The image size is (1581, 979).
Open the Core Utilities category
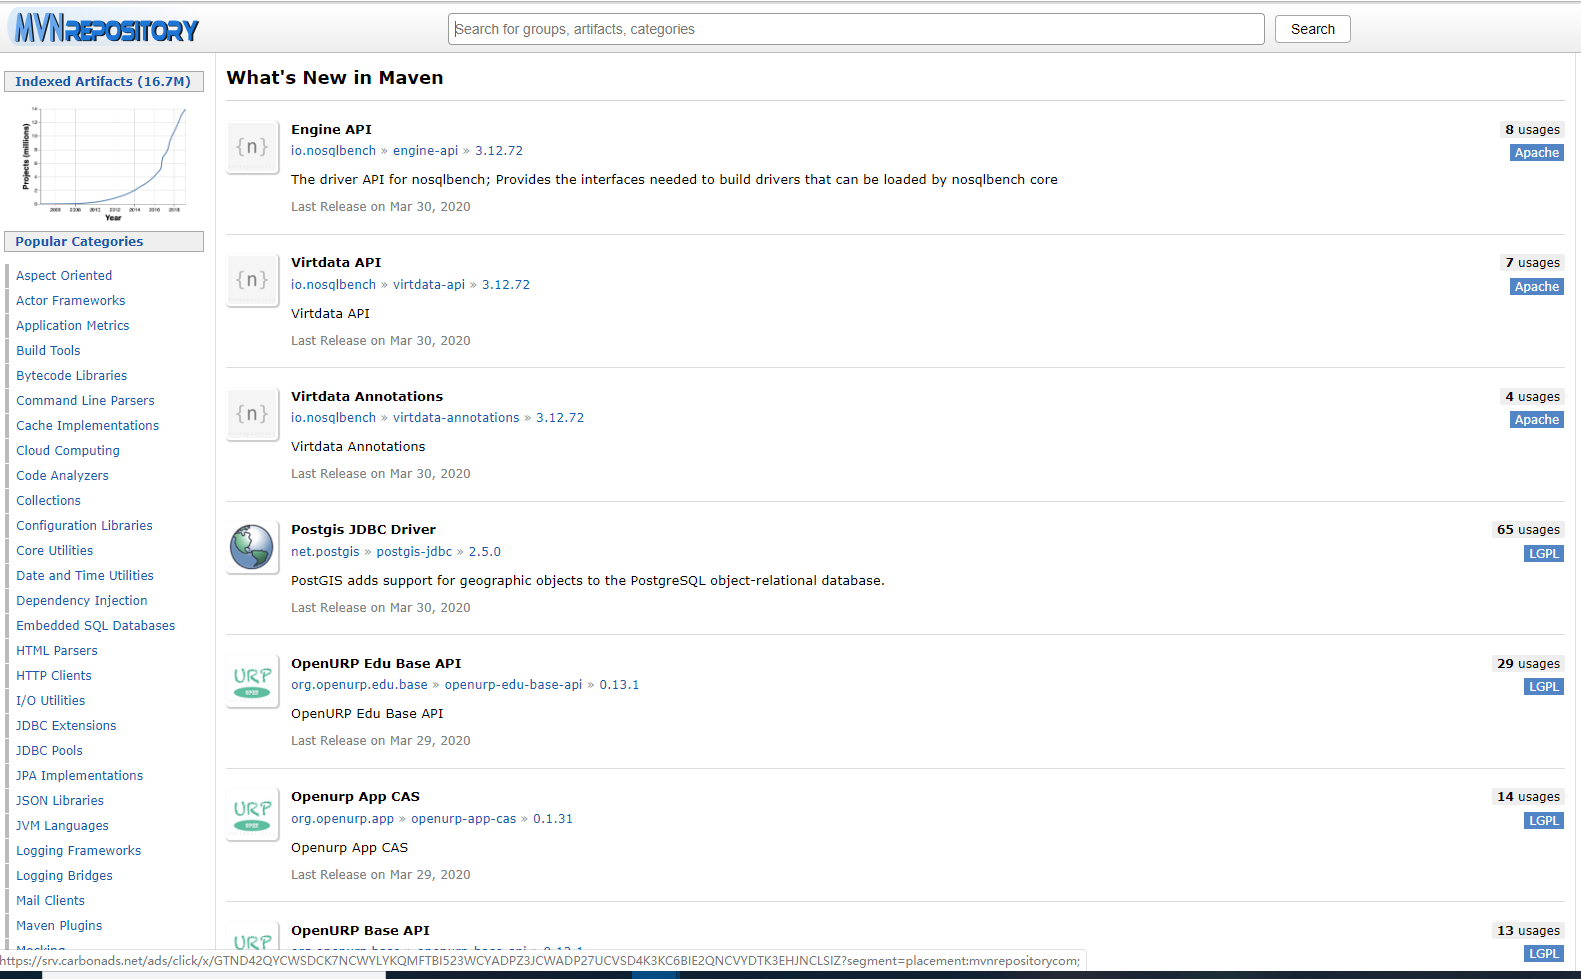[54, 551]
